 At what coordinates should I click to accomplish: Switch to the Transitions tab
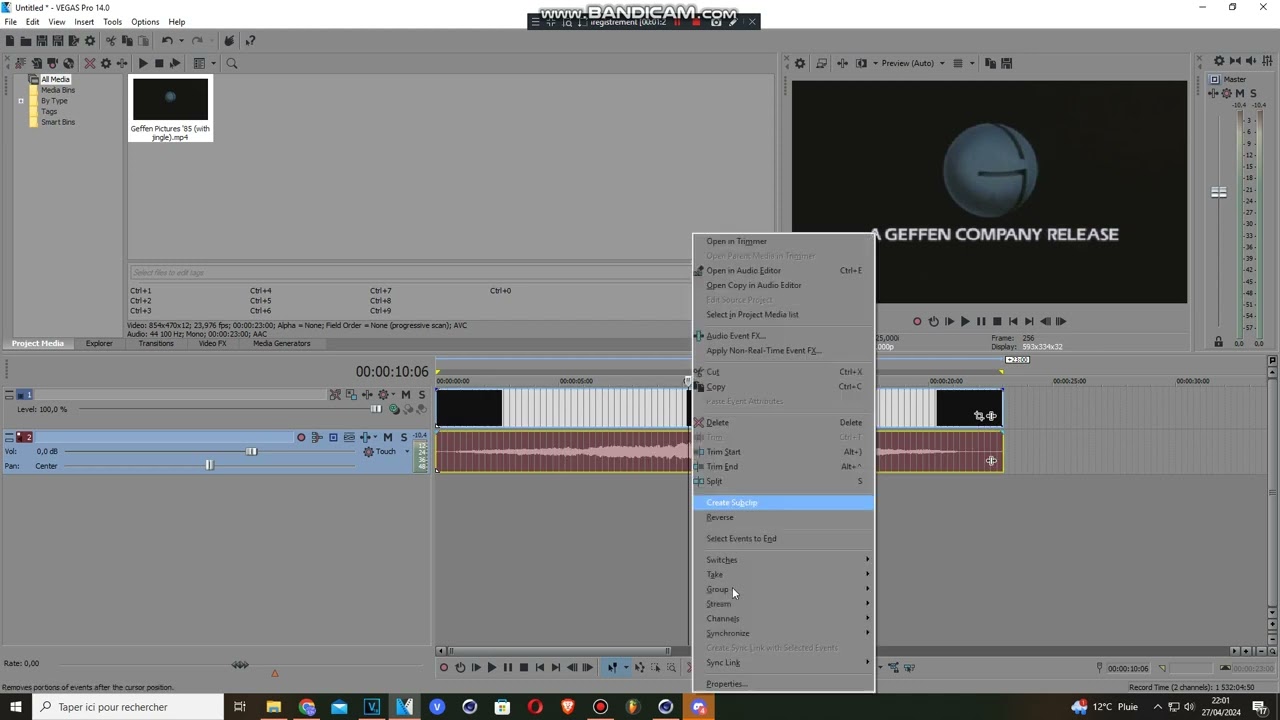click(156, 343)
